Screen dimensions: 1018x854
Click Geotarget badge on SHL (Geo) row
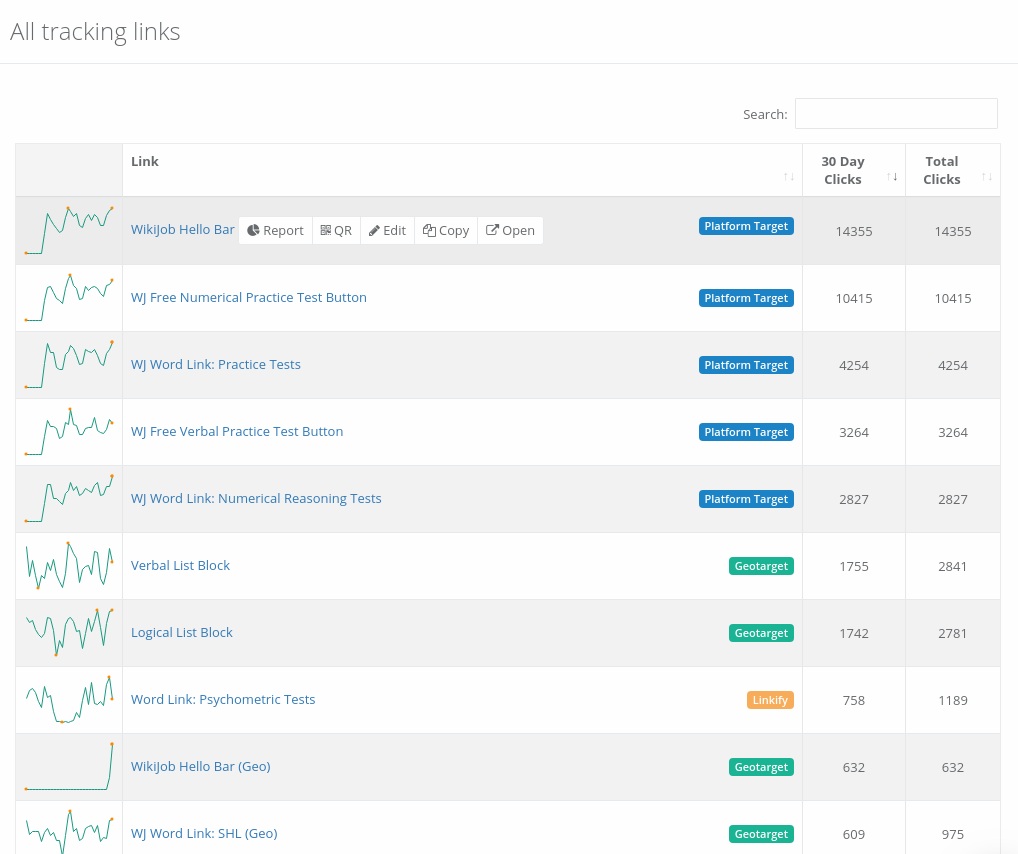point(761,834)
